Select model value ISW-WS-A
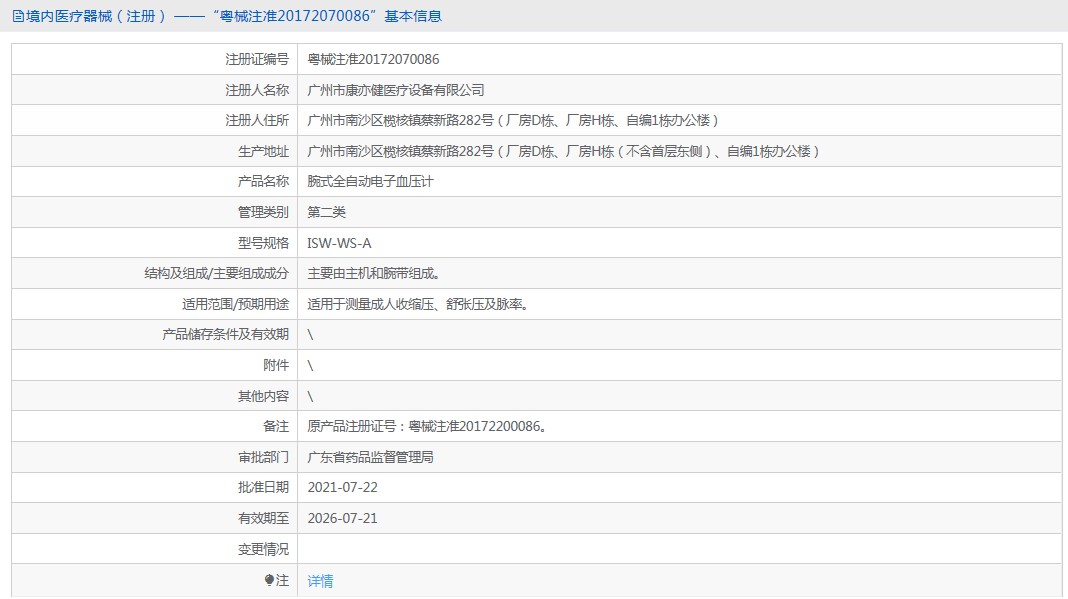The height and width of the screenshot is (599, 1068). pos(339,243)
